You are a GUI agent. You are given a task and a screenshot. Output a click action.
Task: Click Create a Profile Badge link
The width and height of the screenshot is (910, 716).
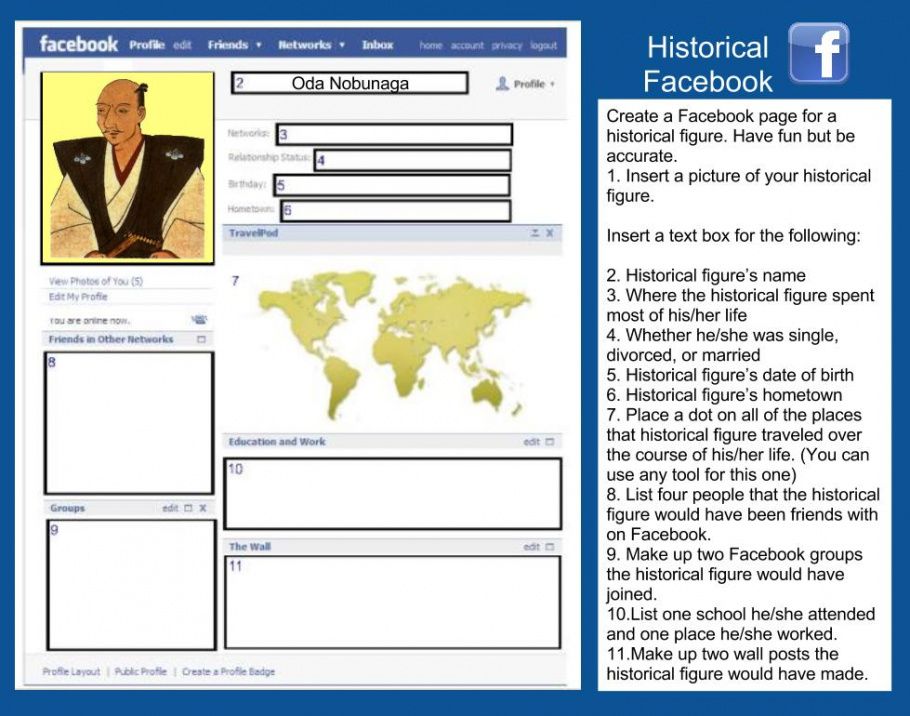coord(229,671)
